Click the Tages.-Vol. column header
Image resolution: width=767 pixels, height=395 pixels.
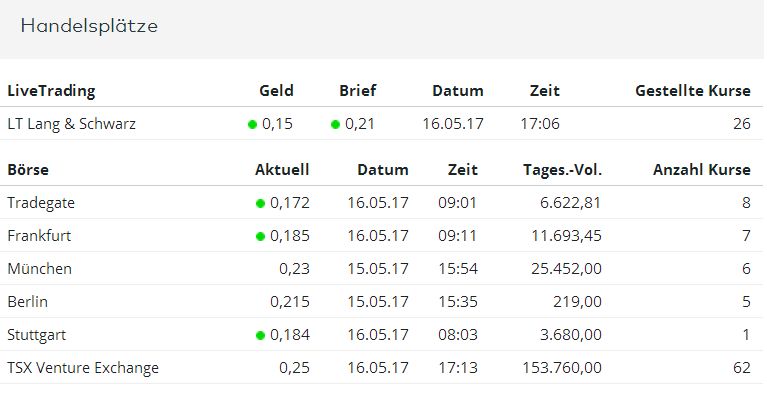click(x=563, y=170)
